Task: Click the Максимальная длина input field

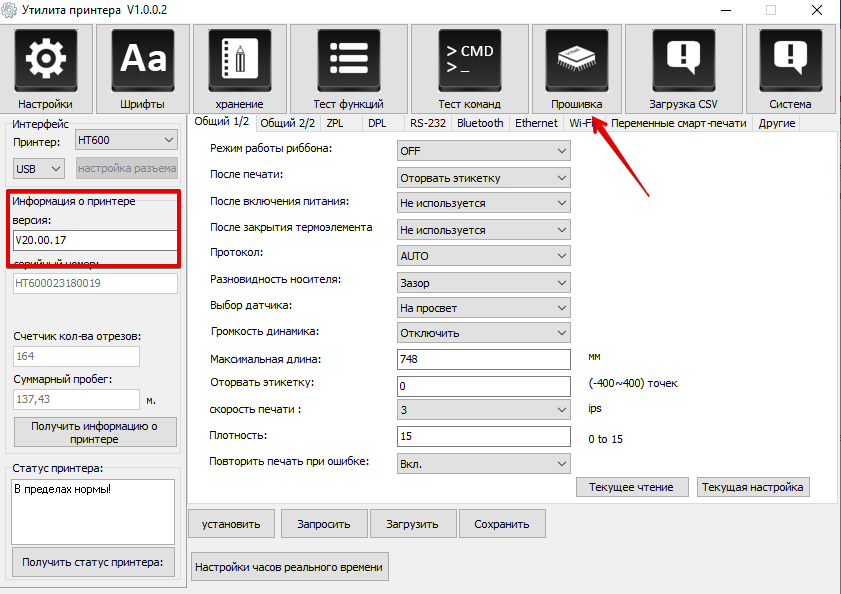Action: pyautogui.click(x=483, y=359)
